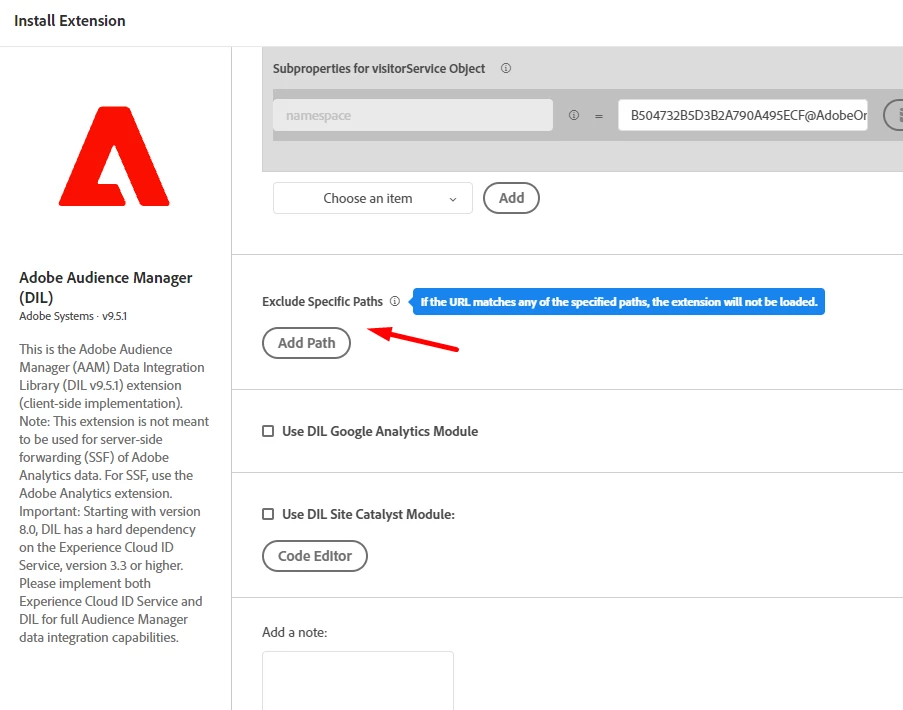The height and width of the screenshot is (710, 903).
Task: Click inside the Add a note text area
Action: pyautogui.click(x=358, y=681)
